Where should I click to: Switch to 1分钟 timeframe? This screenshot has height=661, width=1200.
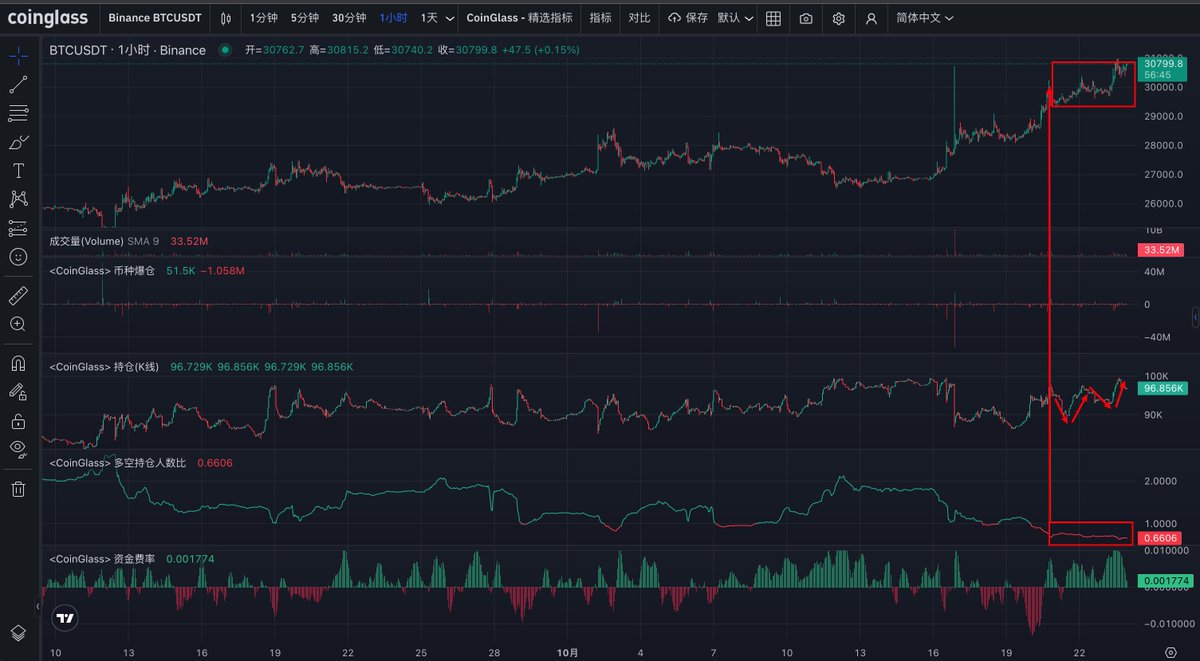click(x=264, y=18)
